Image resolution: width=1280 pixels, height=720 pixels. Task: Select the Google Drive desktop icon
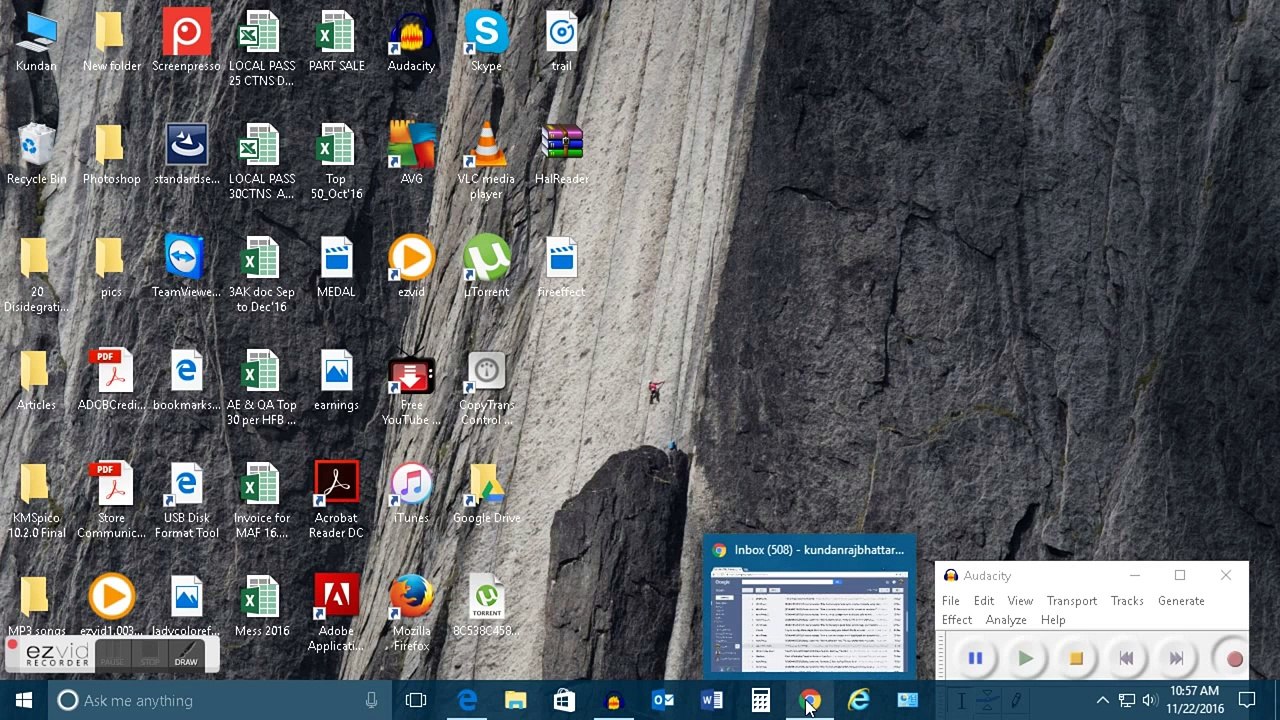click(486, 494)
